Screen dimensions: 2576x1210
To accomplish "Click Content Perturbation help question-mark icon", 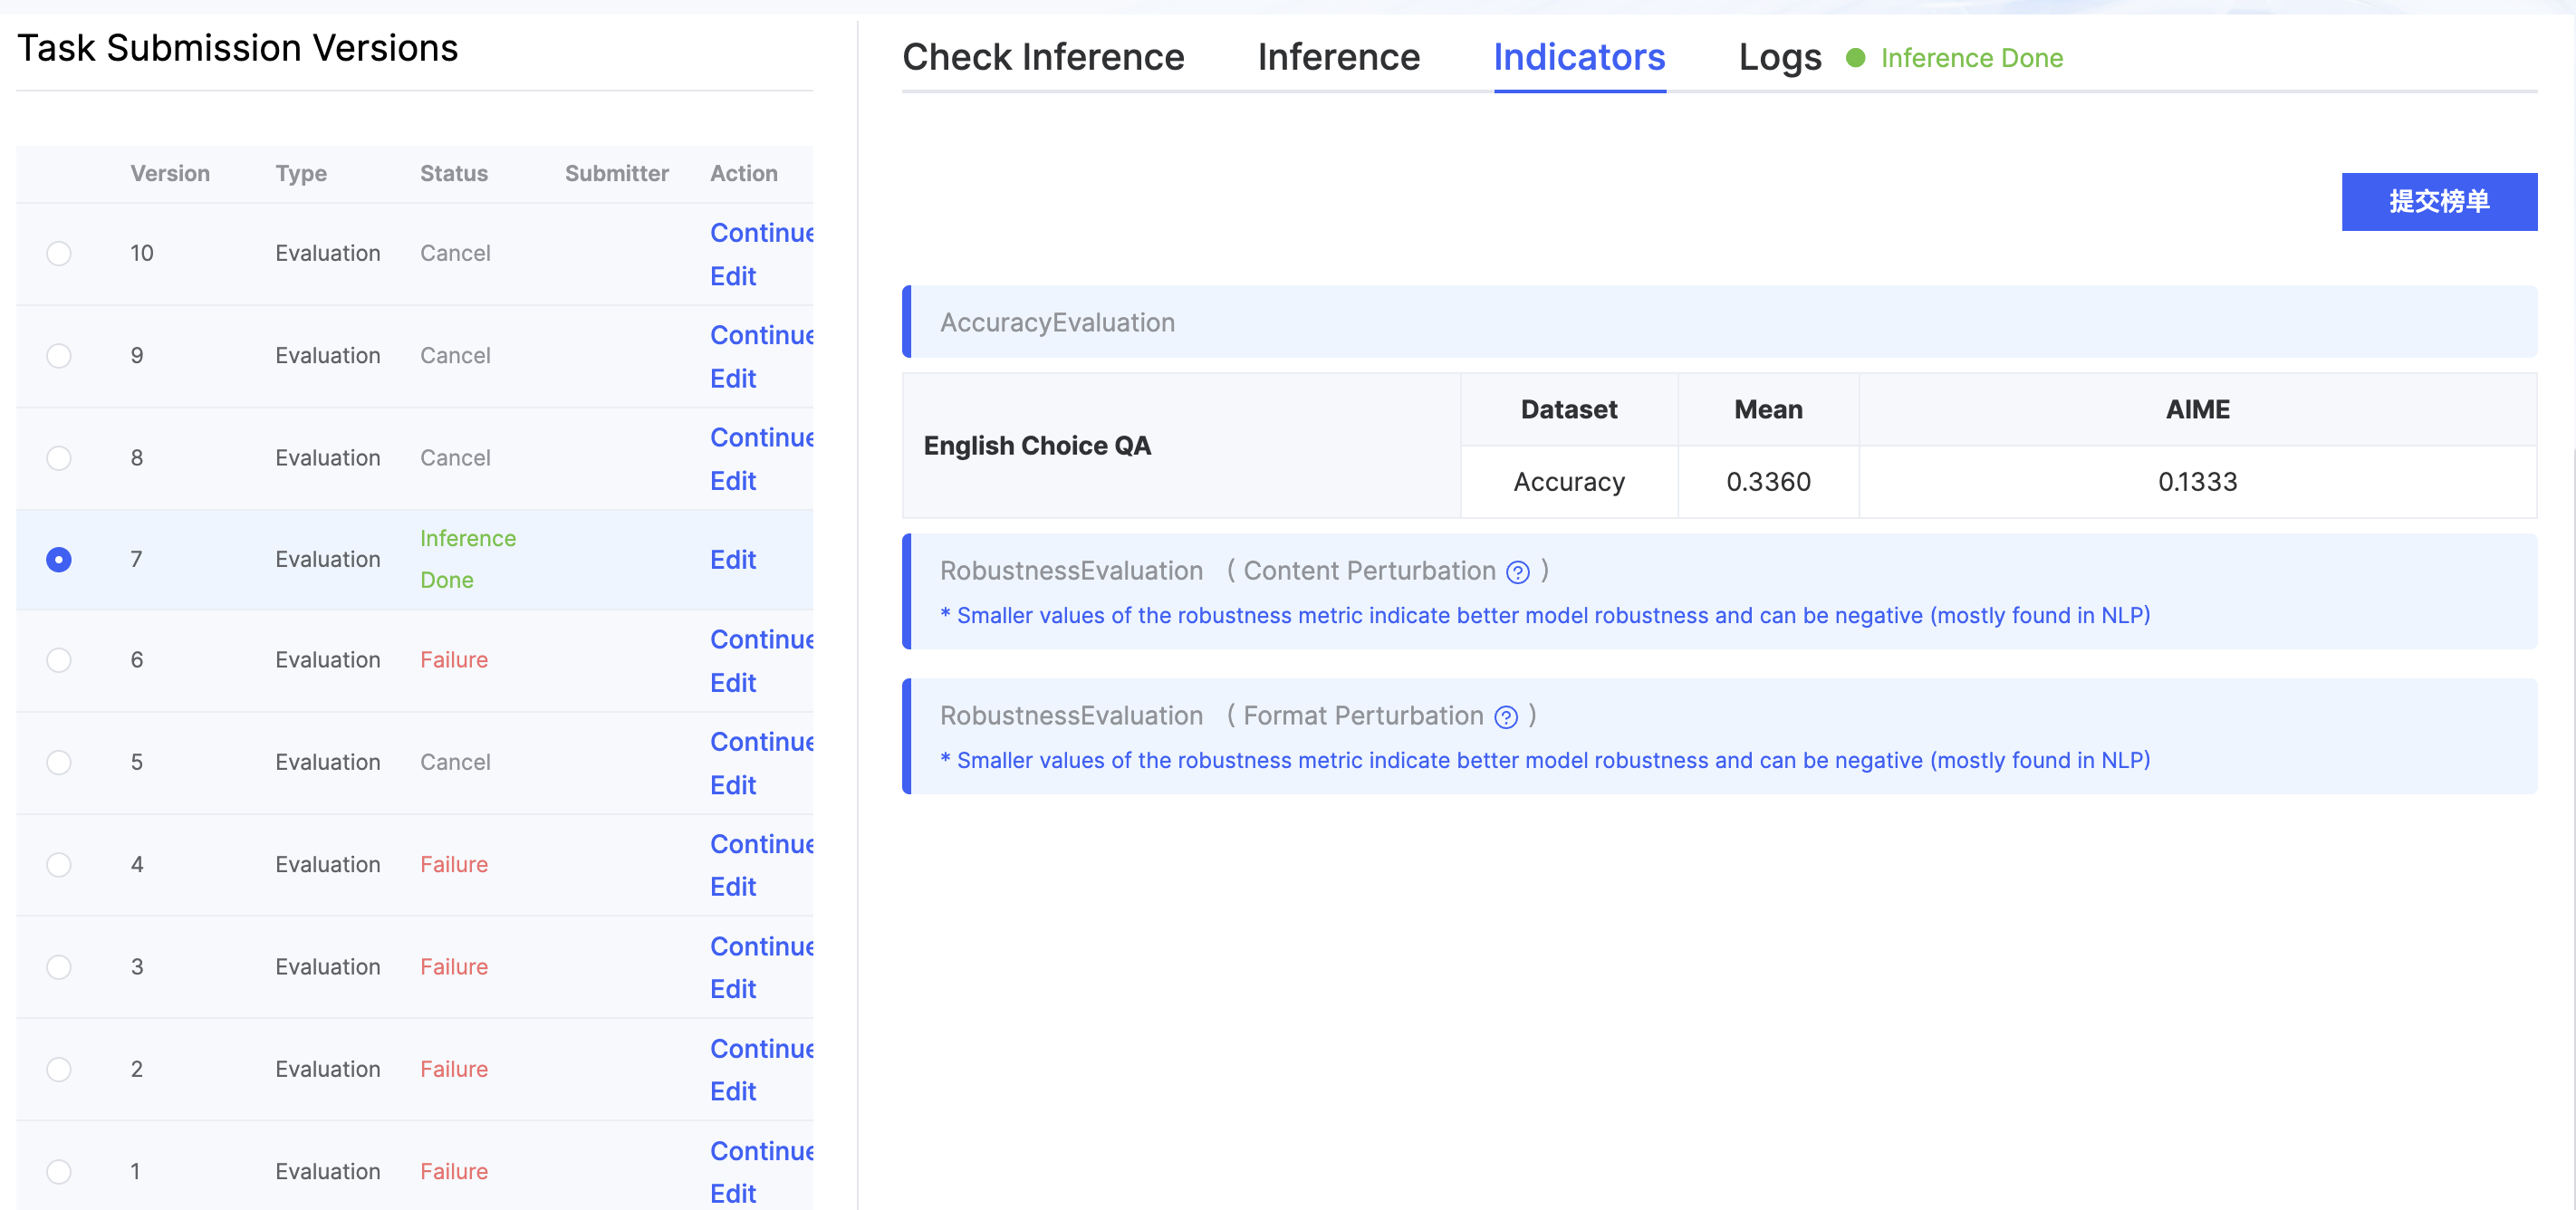I will [x=1517, y=572].
